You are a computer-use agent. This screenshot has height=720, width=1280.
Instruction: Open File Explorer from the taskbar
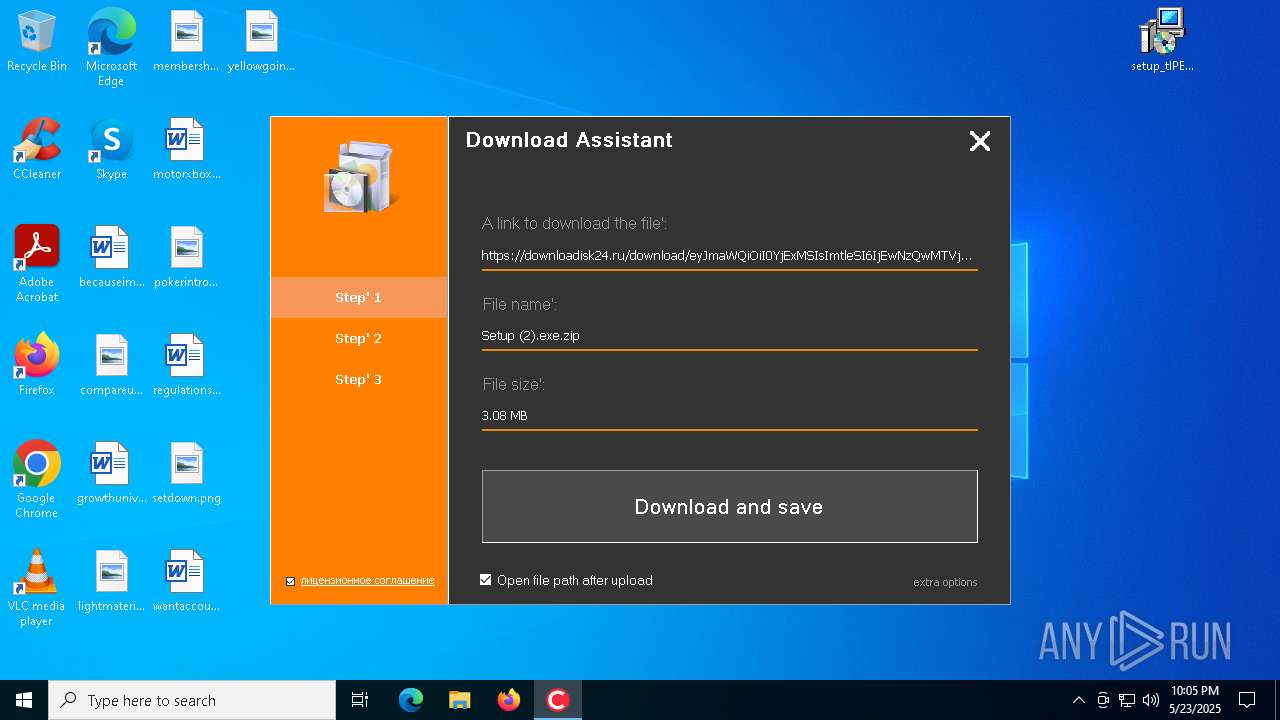point(459,700)
